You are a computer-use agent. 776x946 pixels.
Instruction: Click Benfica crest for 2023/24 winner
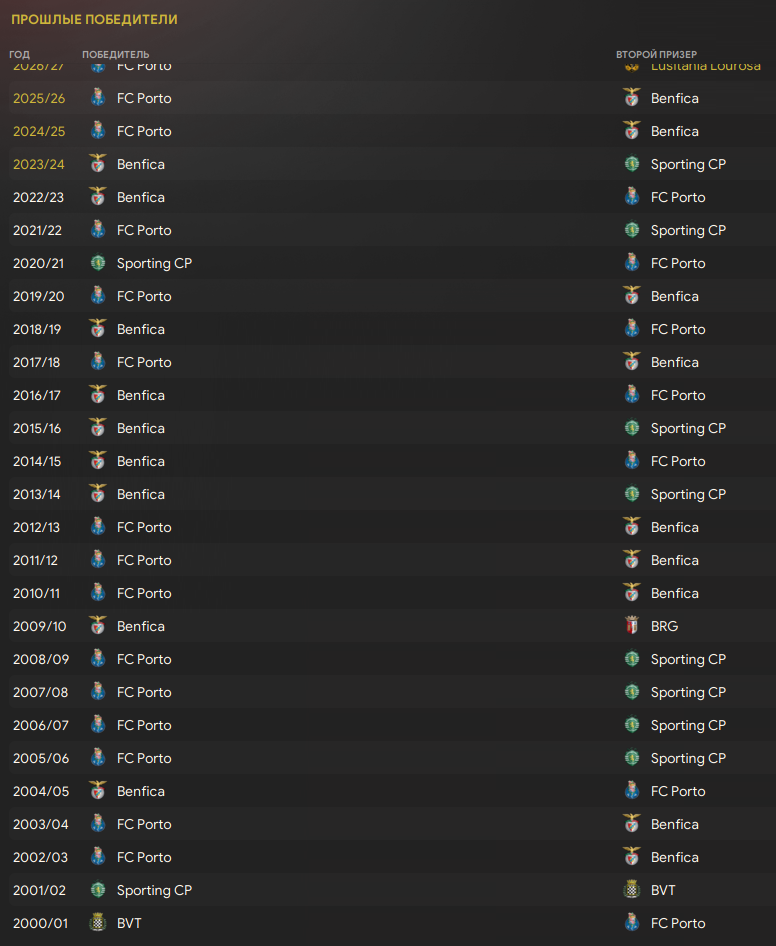tap(98, 163)
